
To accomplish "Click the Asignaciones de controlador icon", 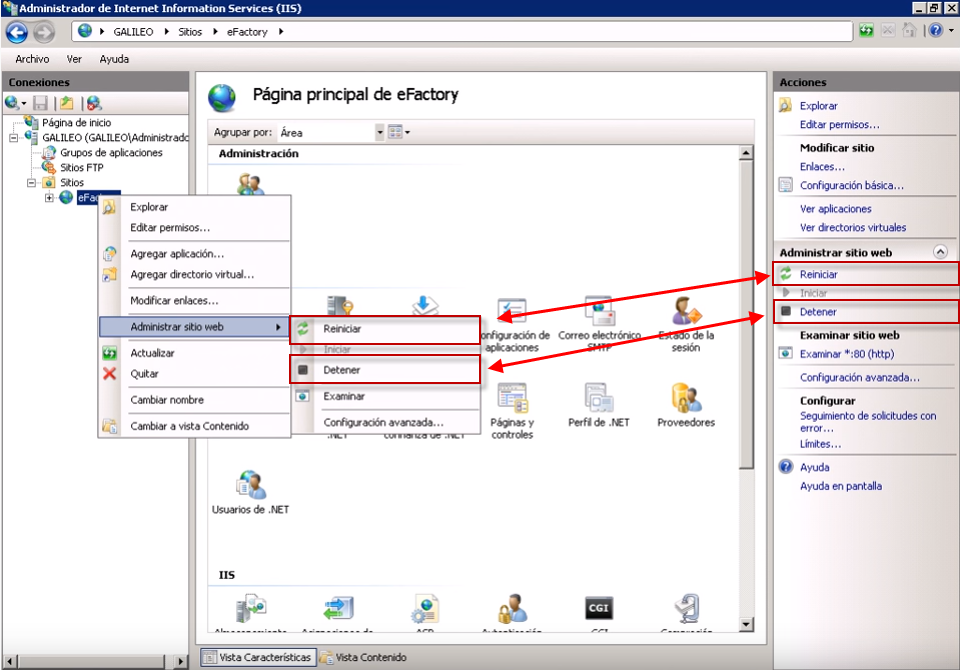I will tap(338, 608).
